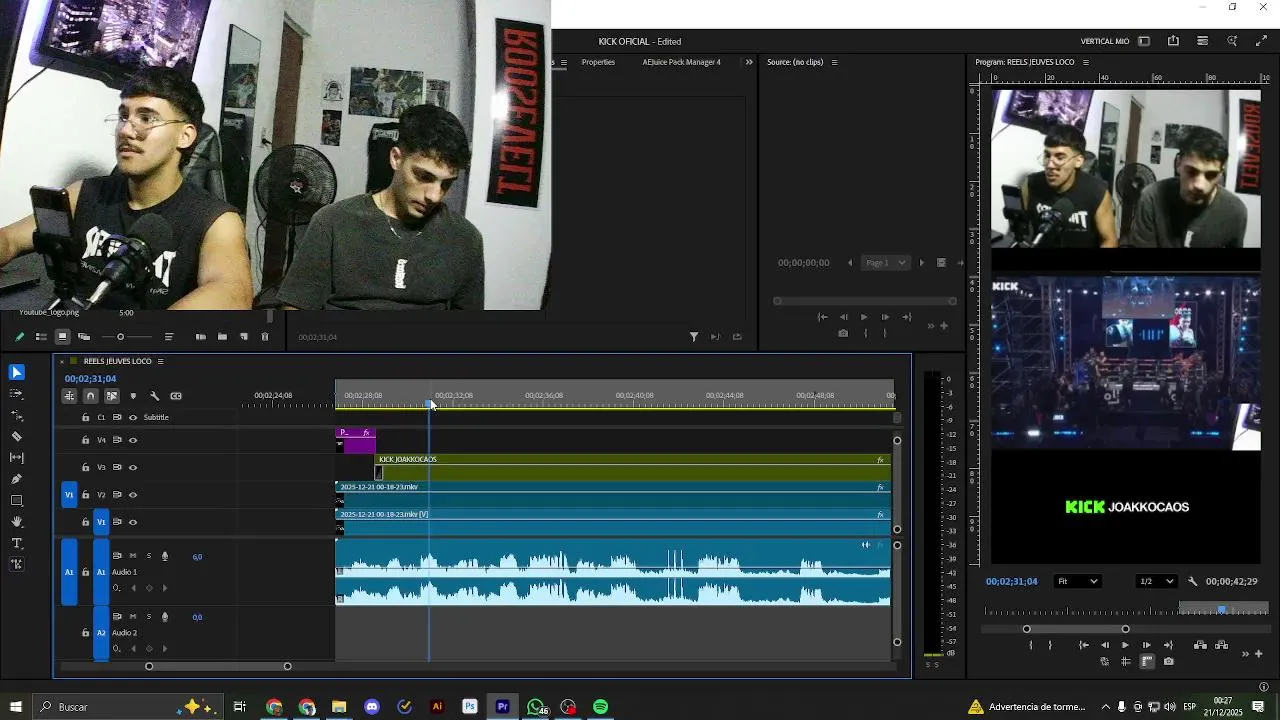The image size is (1280, 720).
Task: Select the KICK_JOAKKOCAOS clip on V3
Action: (632, 467)
